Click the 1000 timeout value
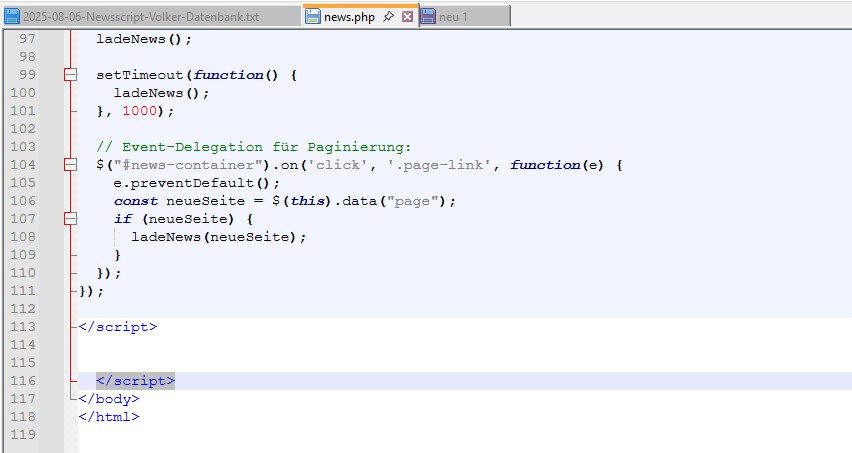Viewport: 852px width, 453px height. coord(139,111)
